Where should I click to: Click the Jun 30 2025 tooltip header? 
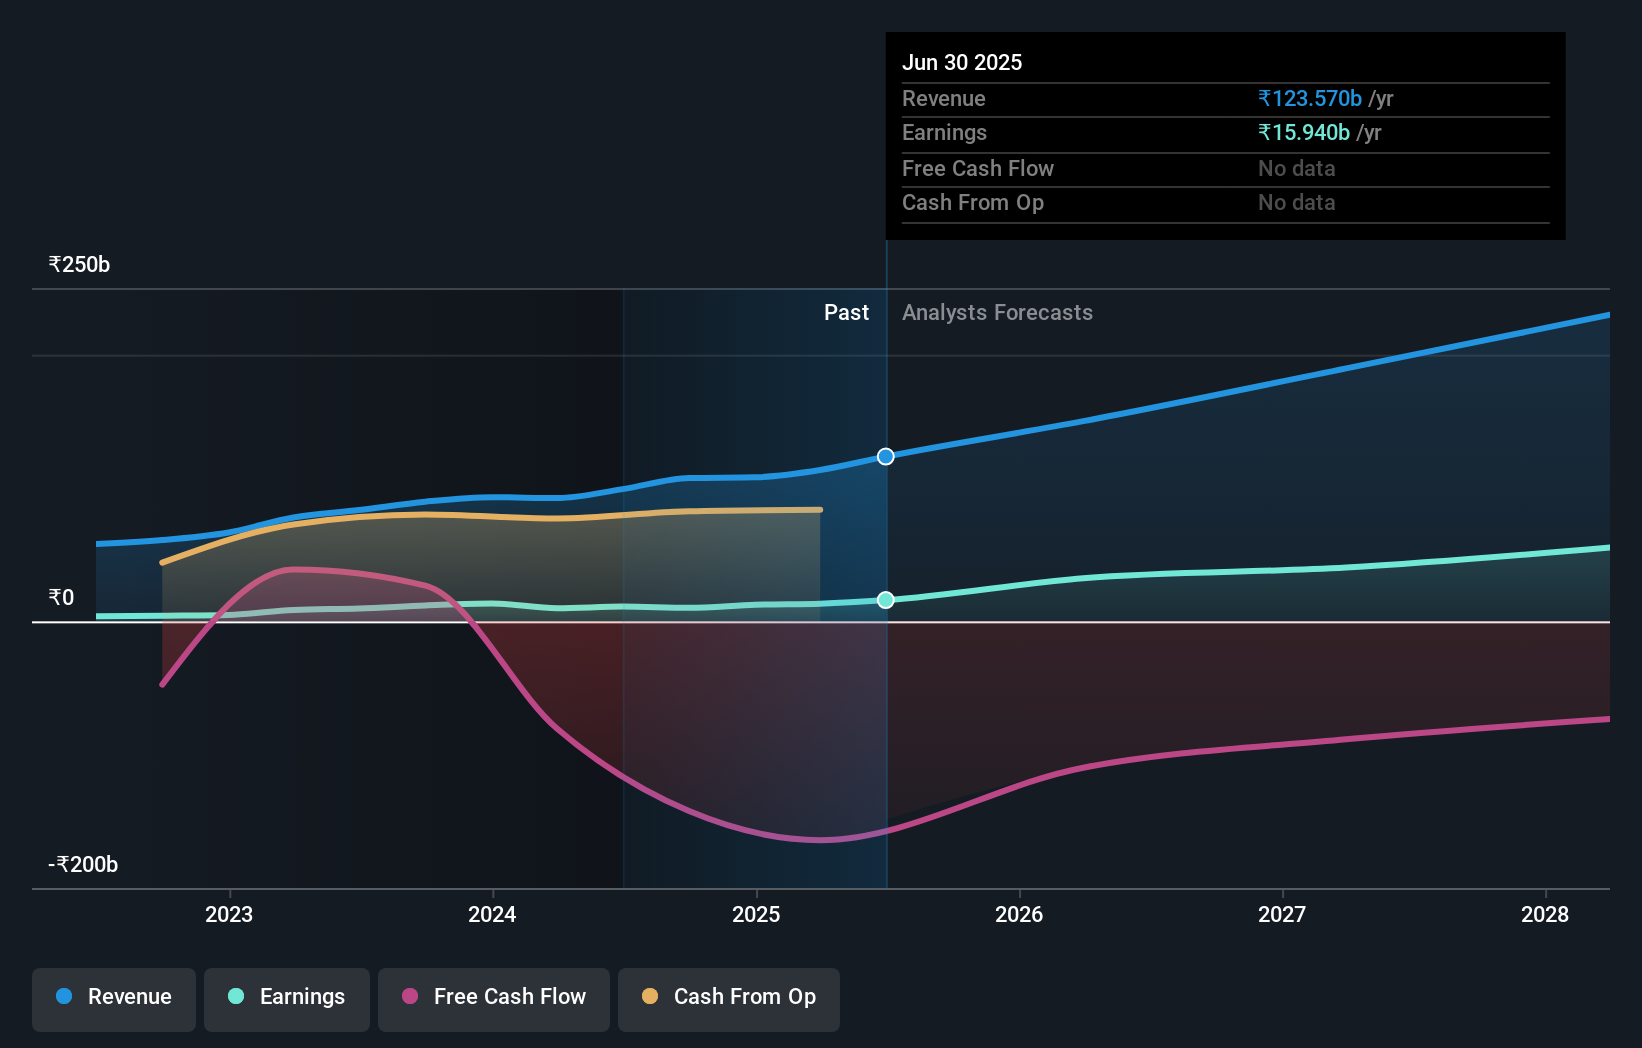(962, 62)
